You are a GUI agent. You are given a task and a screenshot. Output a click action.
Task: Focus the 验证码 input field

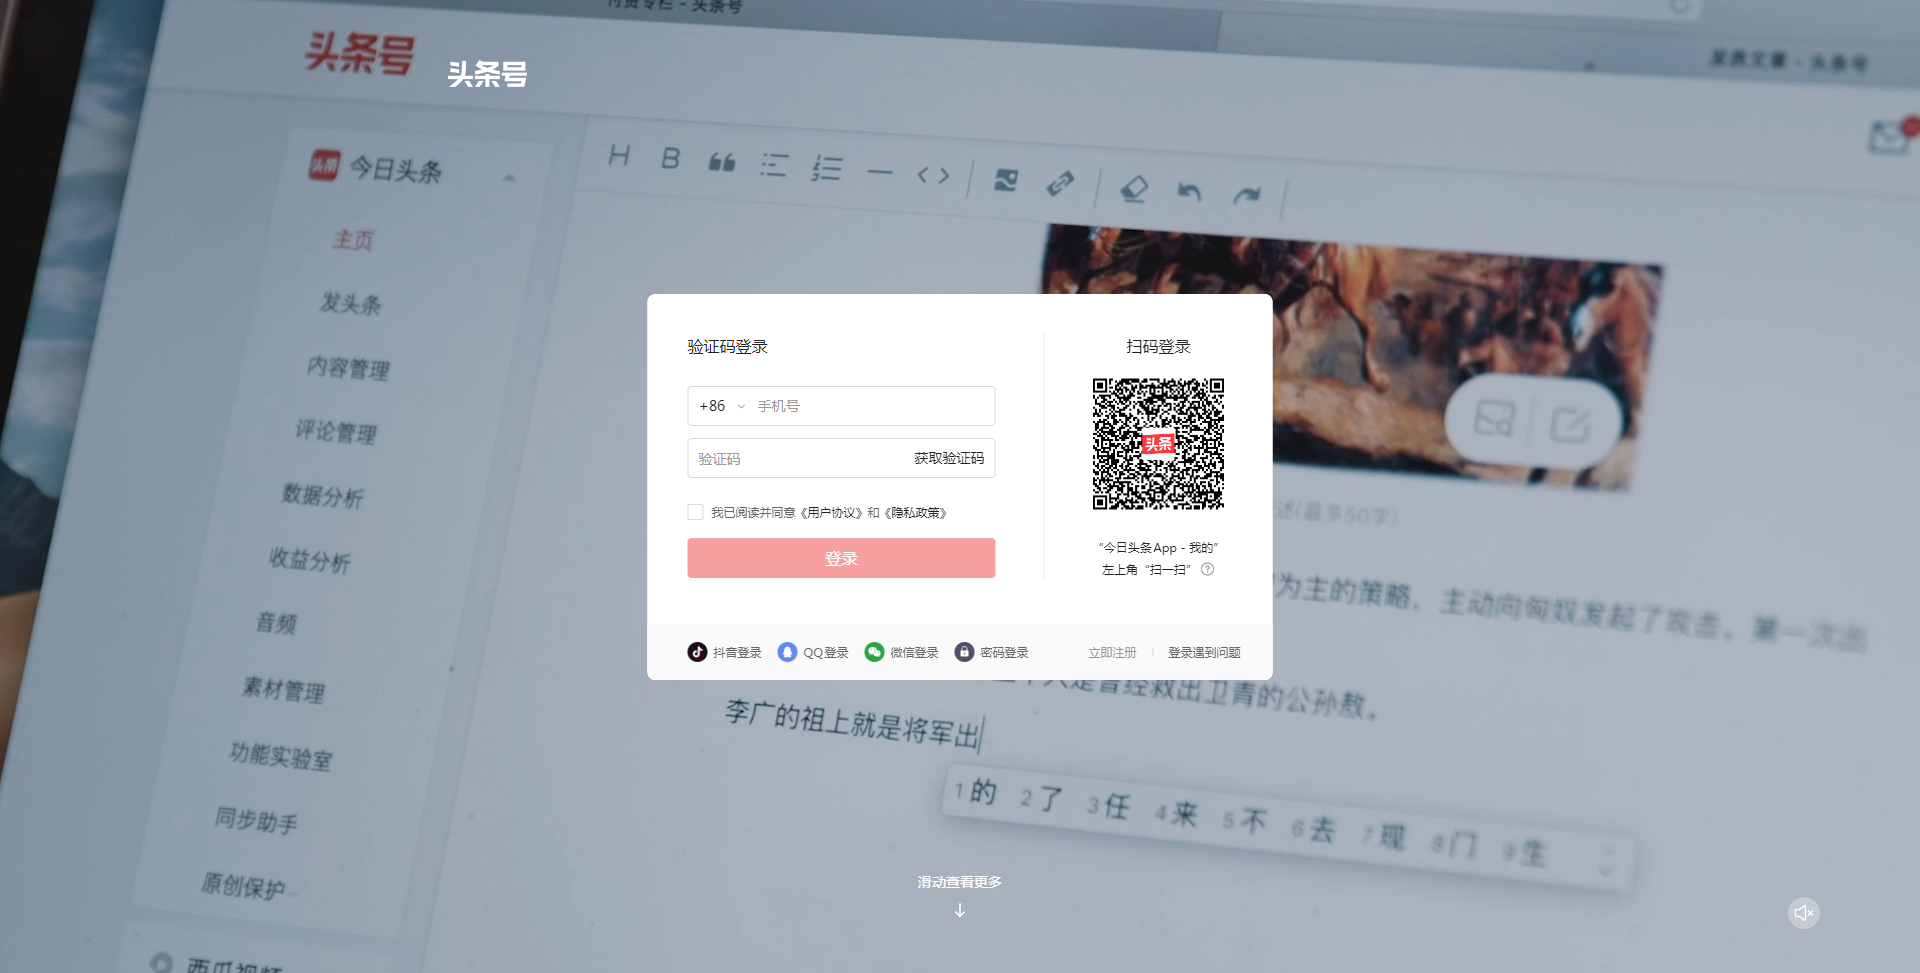tap(795, 459)
